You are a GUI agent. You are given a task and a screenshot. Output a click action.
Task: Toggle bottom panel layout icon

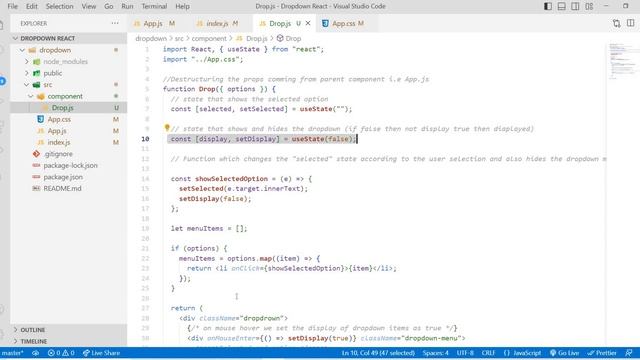click(562, 6)
